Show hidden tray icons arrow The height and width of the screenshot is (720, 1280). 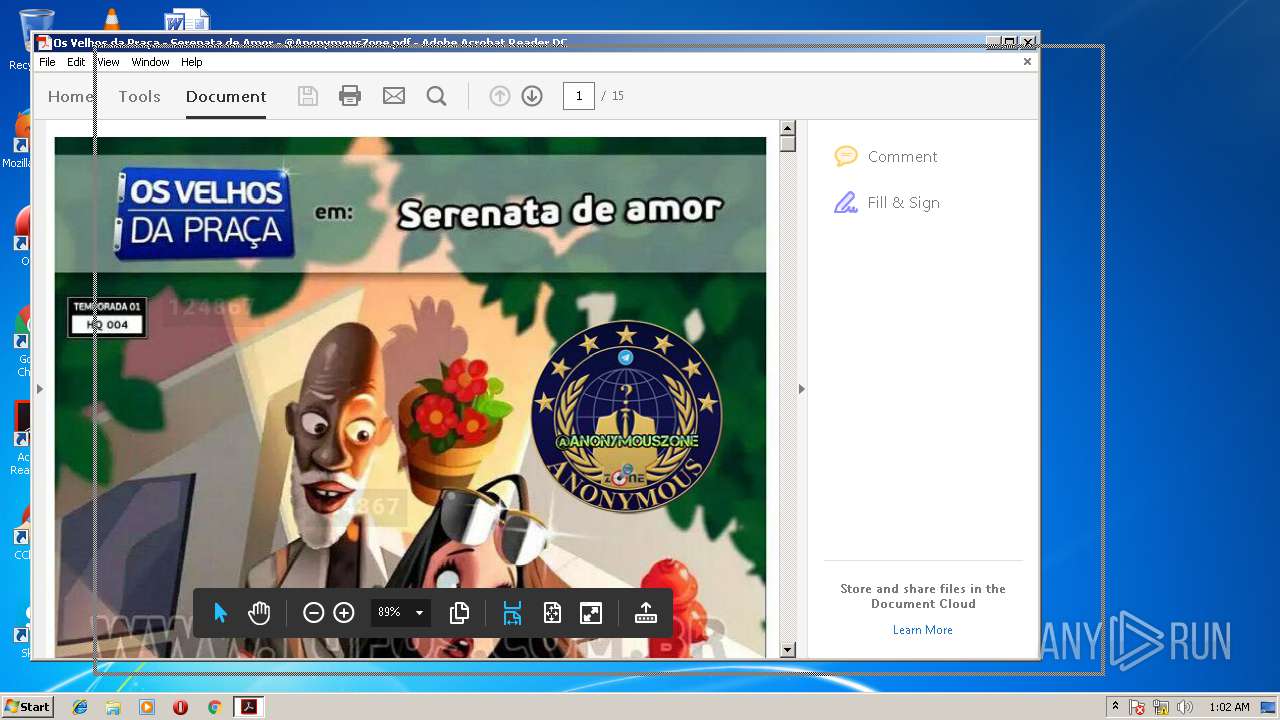1116,707
